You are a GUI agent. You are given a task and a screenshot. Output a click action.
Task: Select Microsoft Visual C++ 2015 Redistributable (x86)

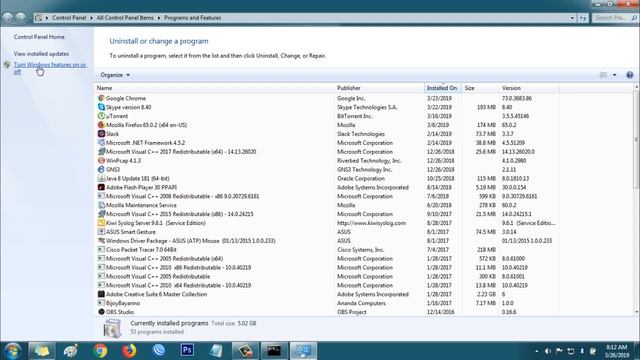click(x=327, y=214)
